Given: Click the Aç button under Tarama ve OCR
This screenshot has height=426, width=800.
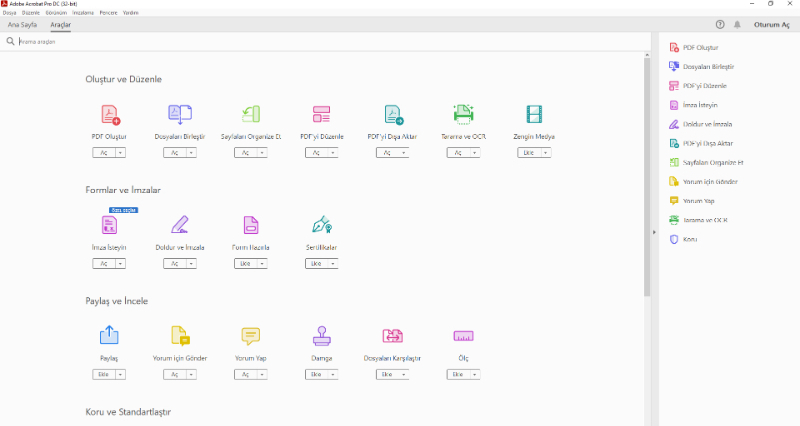Looking at the screenshot, I should click(x=458, y=153).
